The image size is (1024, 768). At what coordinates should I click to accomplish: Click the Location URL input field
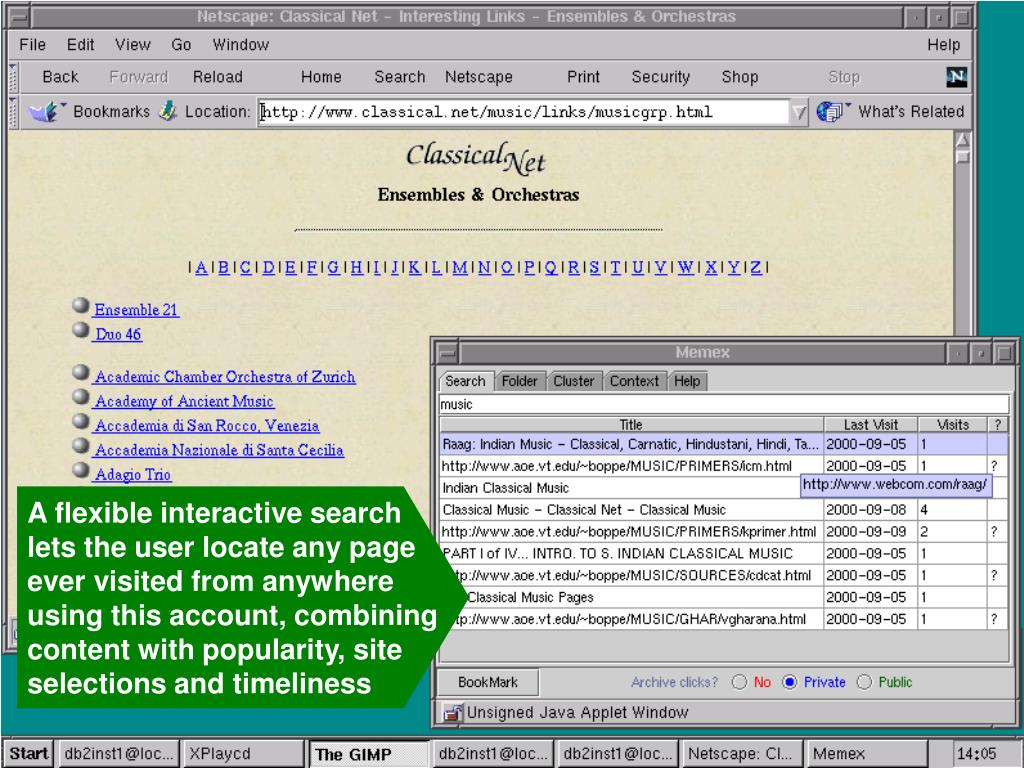[524, 112]
